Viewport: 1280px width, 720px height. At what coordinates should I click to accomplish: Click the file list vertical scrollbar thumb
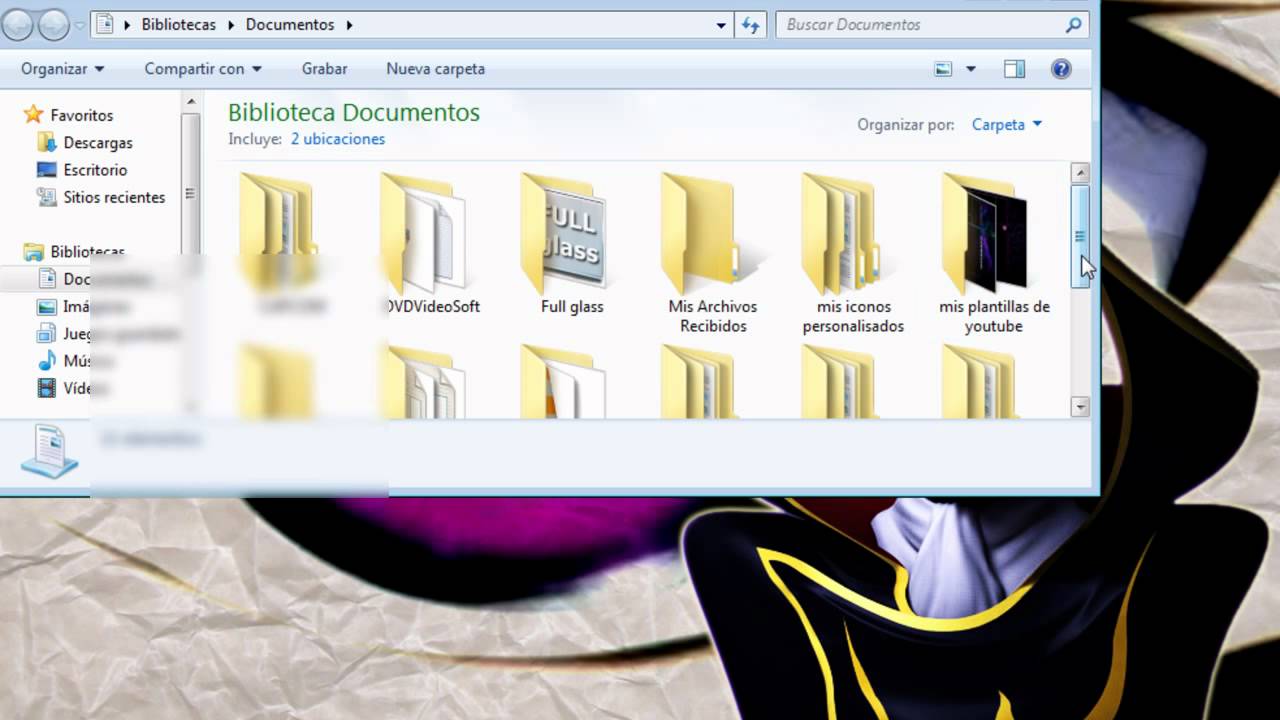[x=1079, y=237]
